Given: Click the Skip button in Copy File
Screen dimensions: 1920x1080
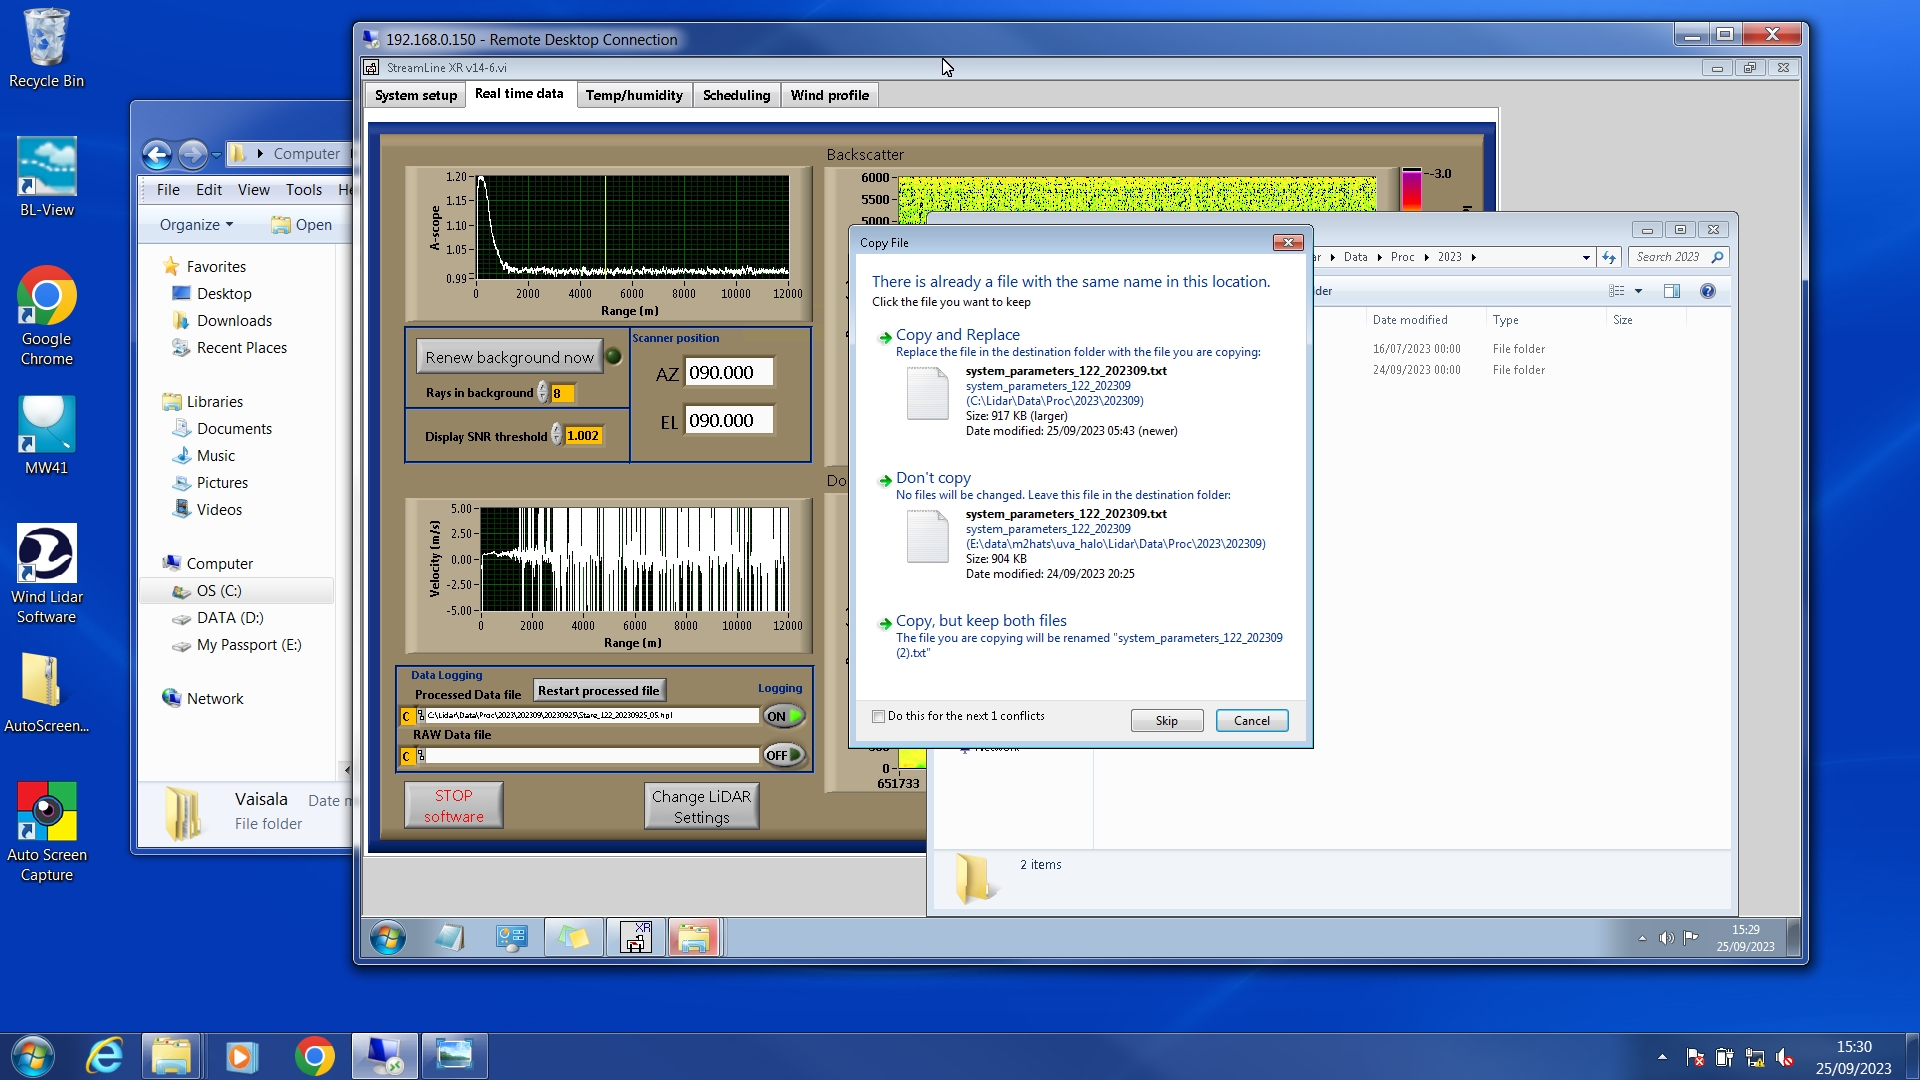Looking at the screenshot, I should (1166, 721).
